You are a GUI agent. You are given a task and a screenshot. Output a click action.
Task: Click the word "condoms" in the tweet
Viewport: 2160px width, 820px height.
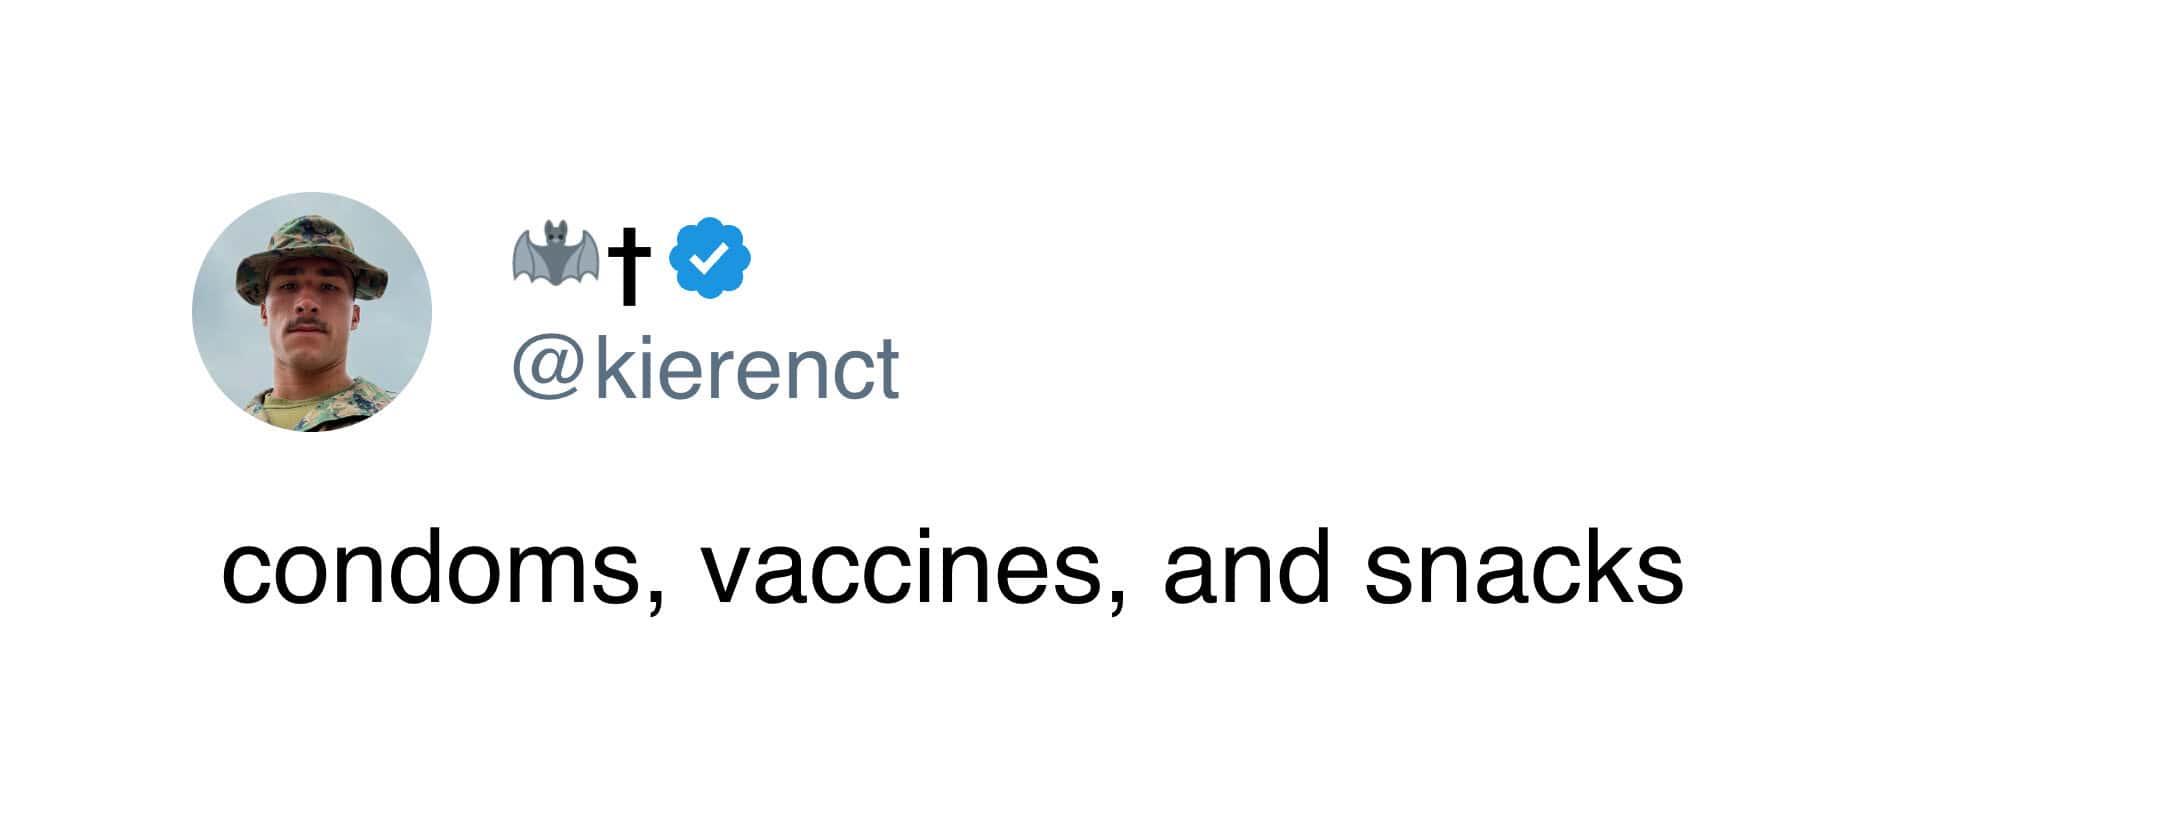click(428, 569)
